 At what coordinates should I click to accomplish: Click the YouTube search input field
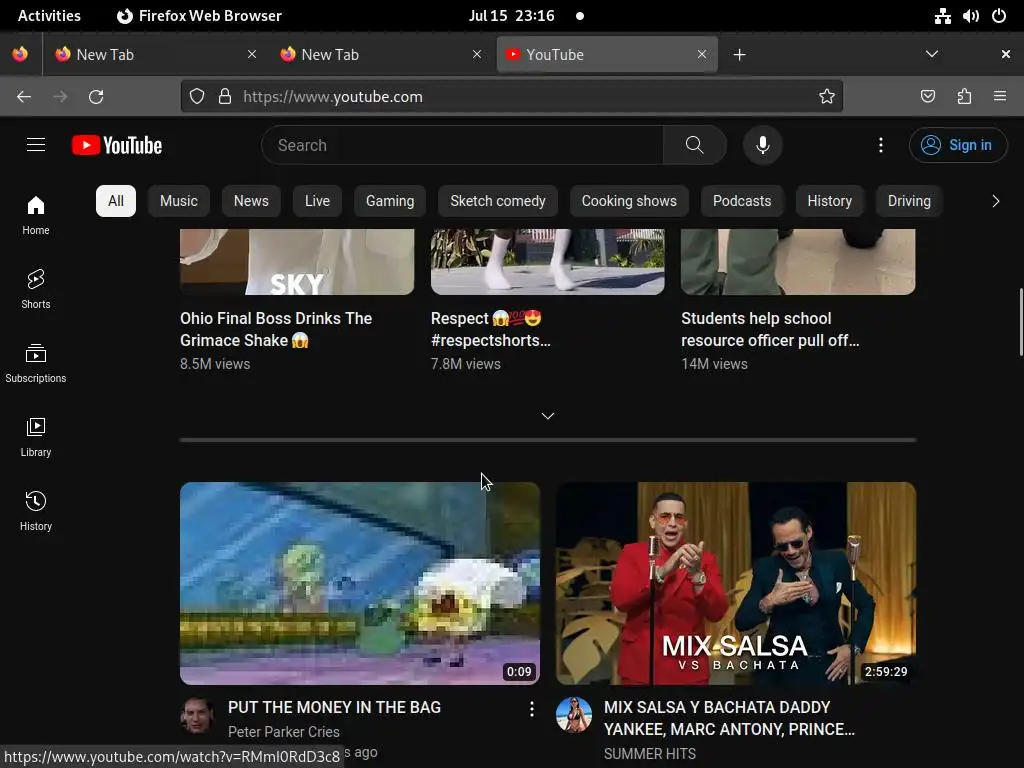click(x=462, y=145)
